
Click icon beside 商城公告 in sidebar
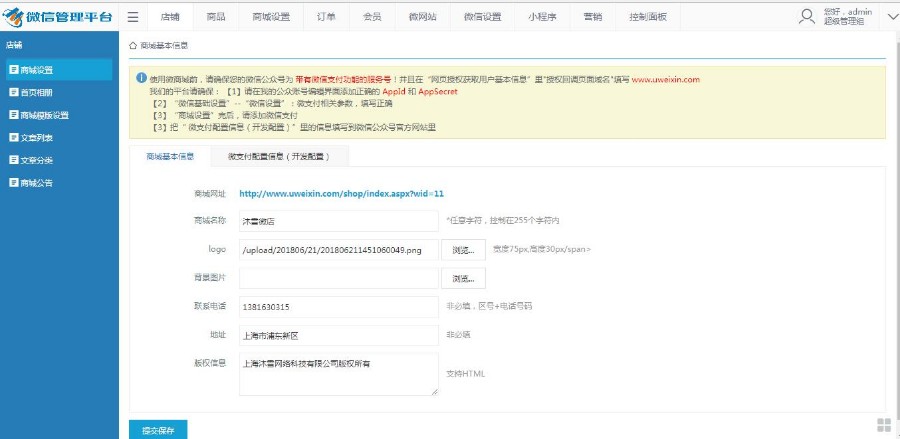tap(14, 182)
